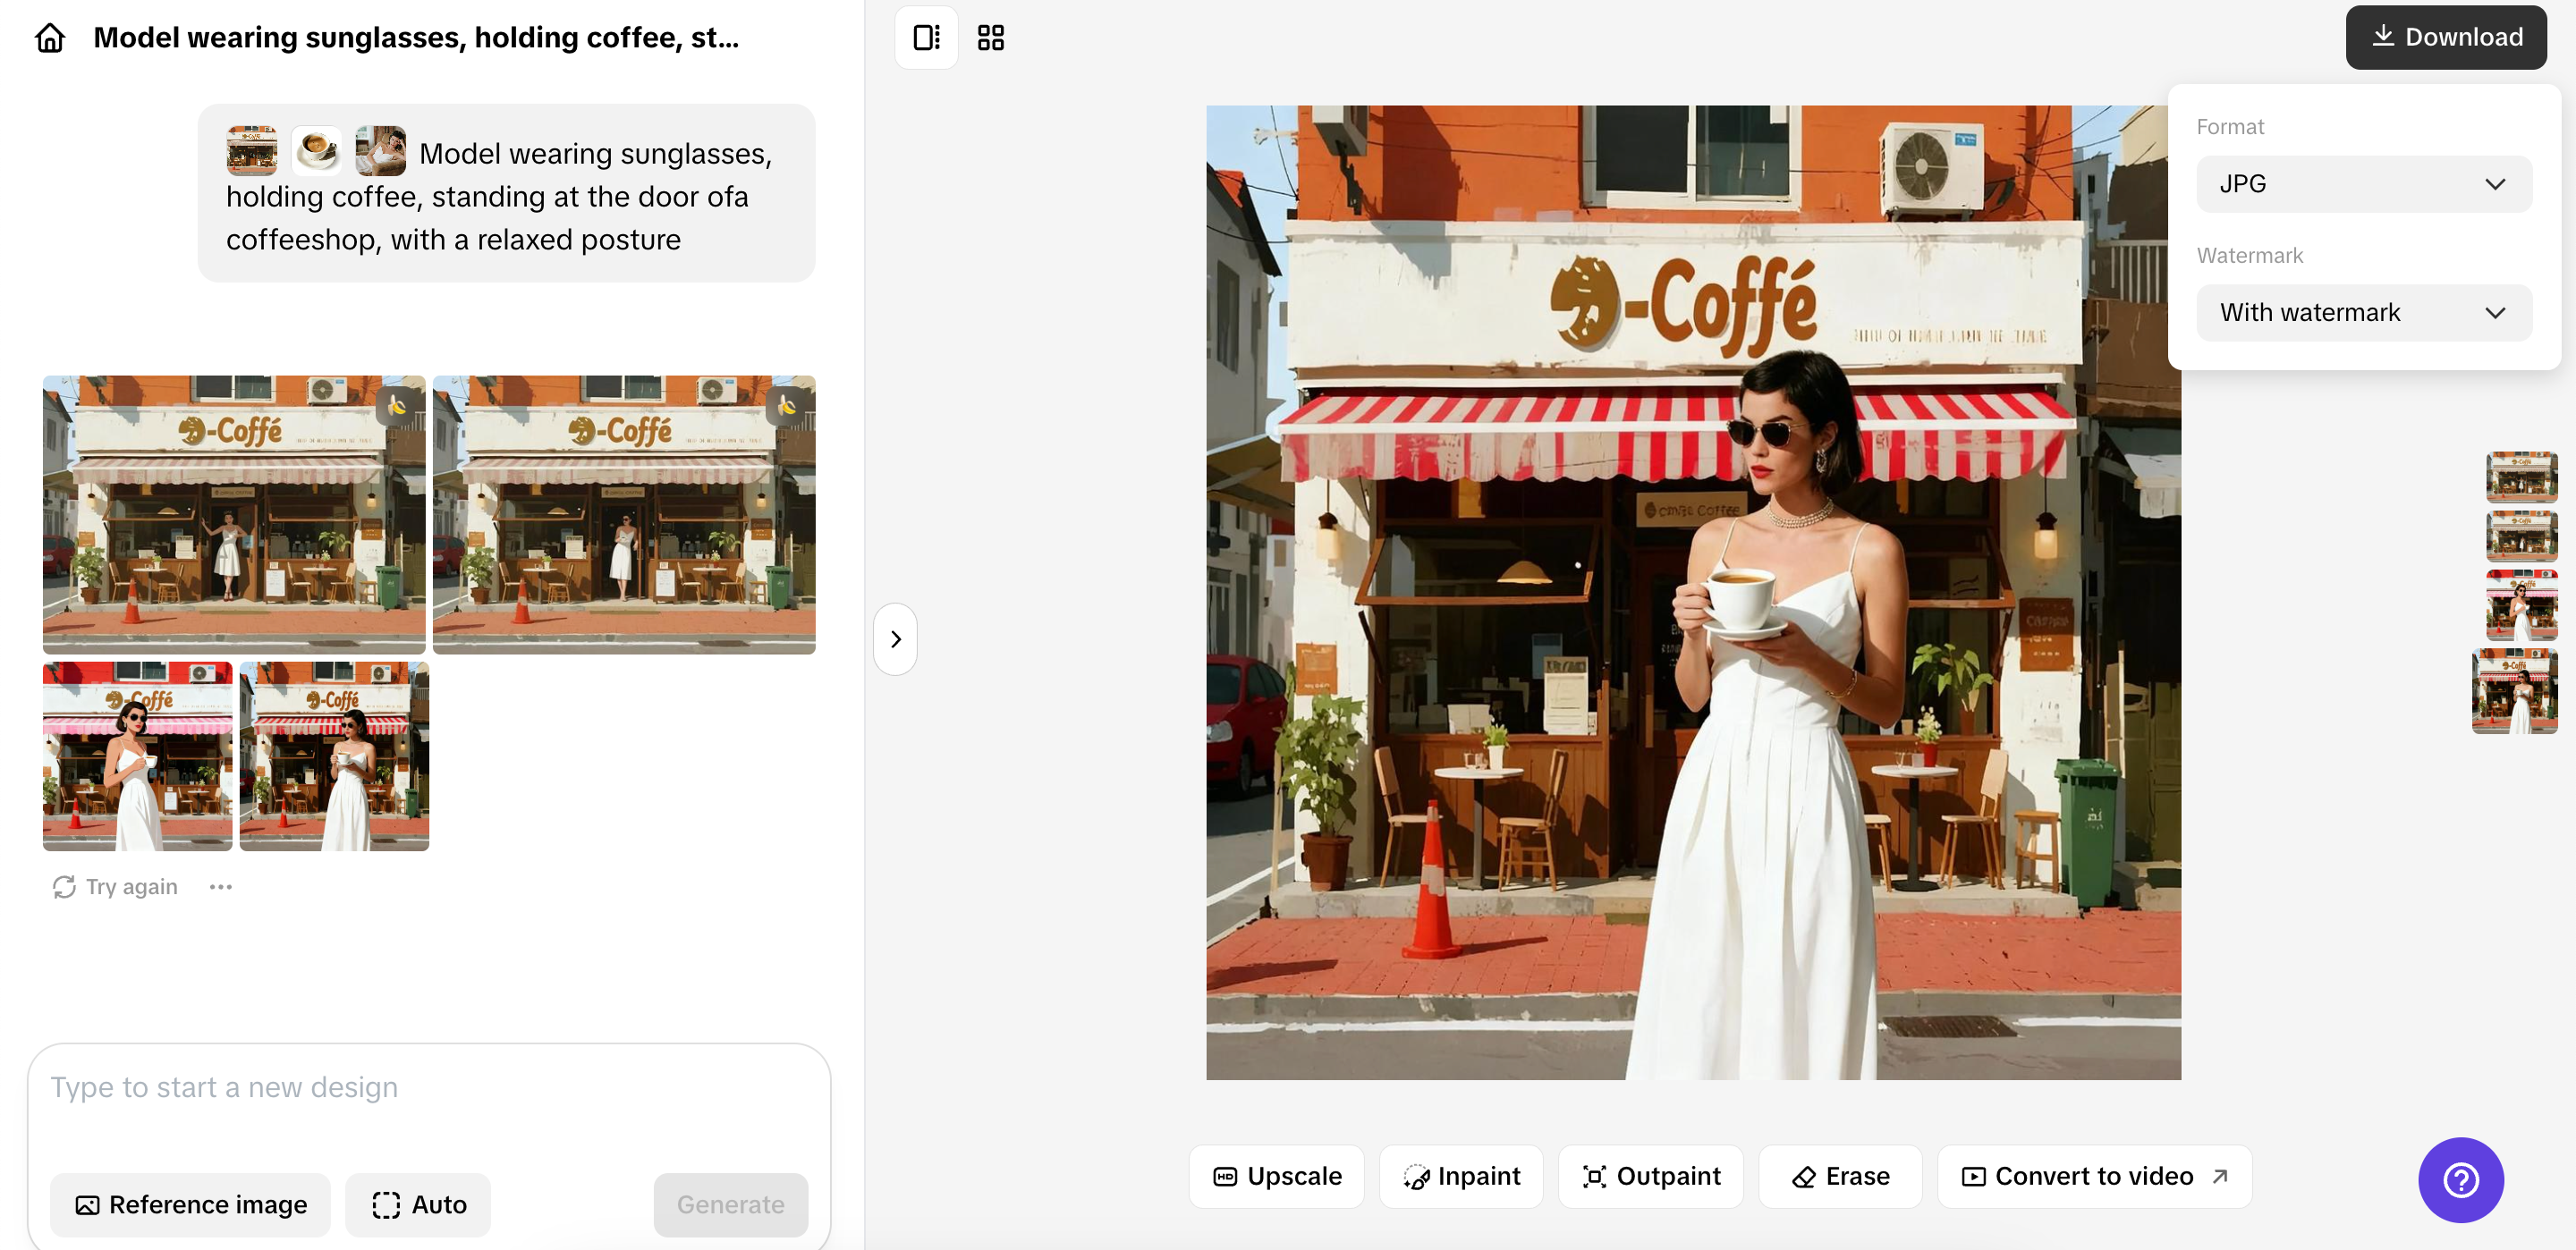Open the Outpaint tool
The height and width of the screenshot is (1250, 2576).
point(1650,1176)
